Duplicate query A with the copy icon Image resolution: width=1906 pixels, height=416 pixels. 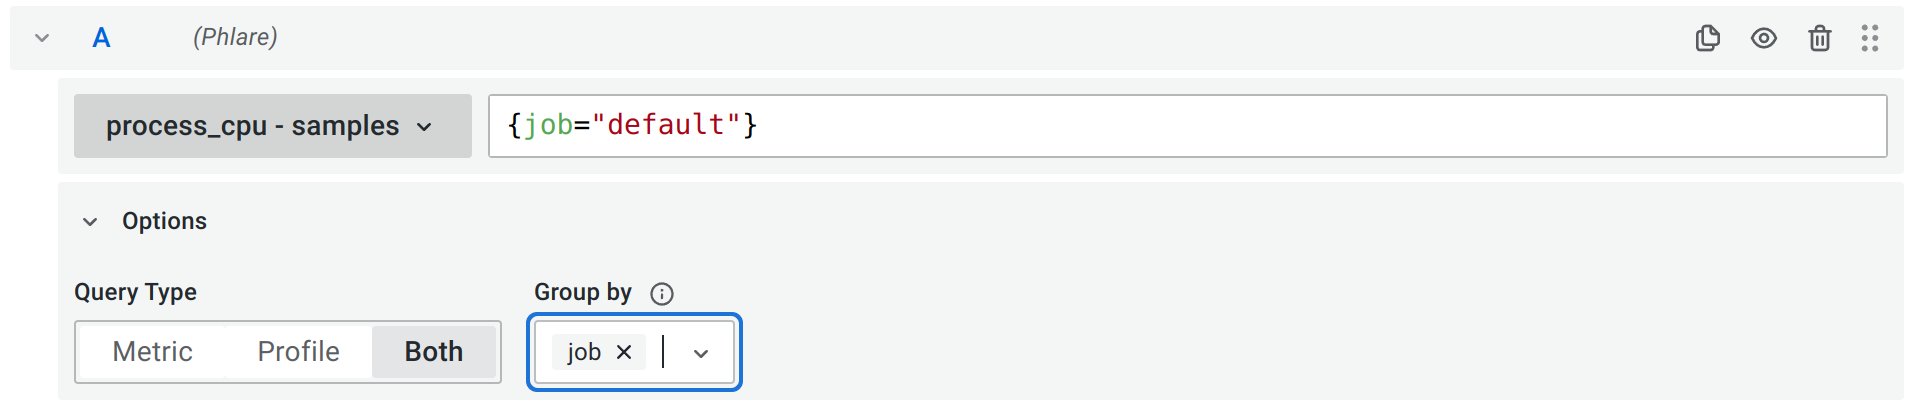click(x=1707, y=38)
